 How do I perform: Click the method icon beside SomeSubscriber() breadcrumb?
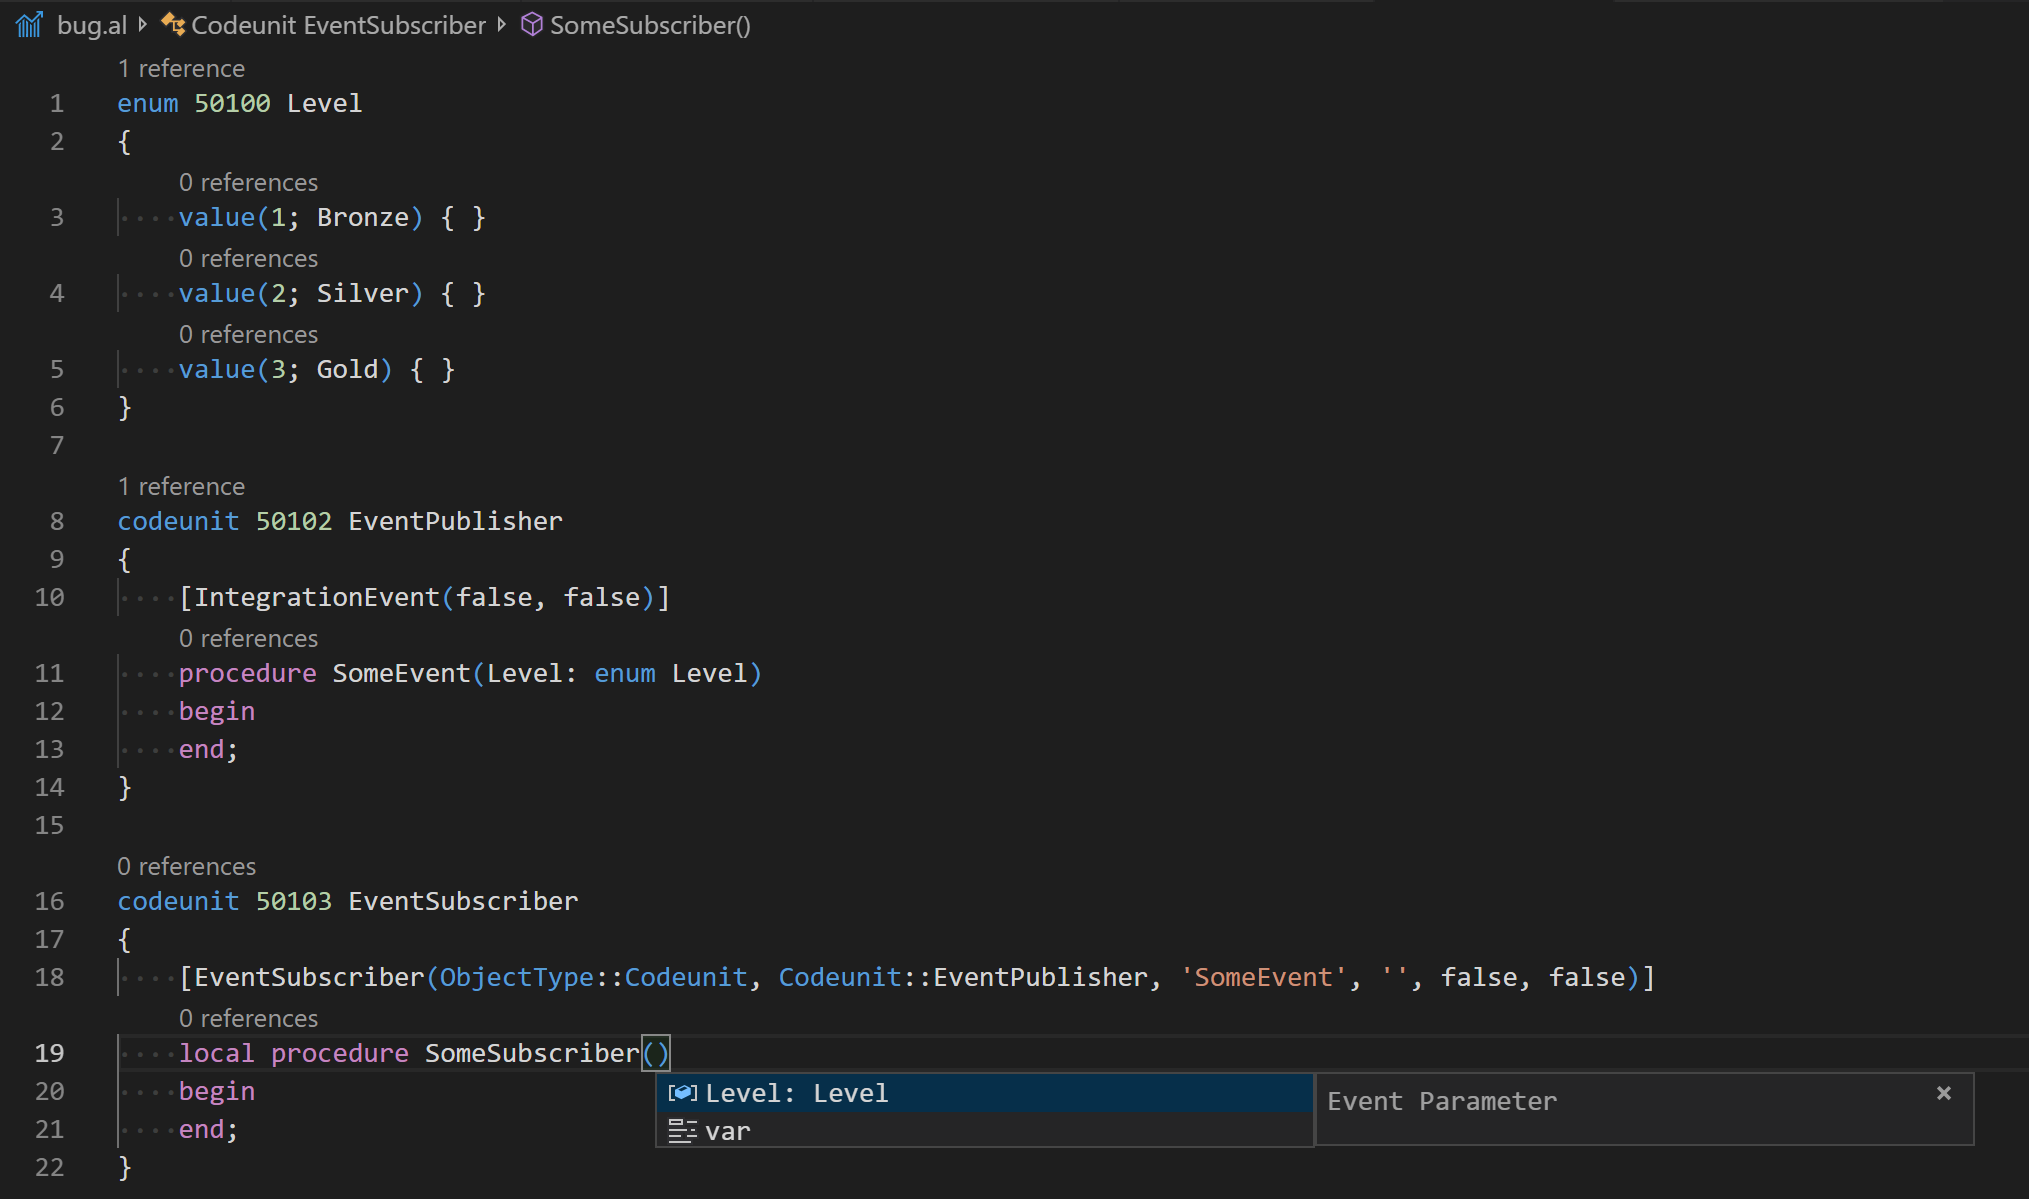click(531, 24)
